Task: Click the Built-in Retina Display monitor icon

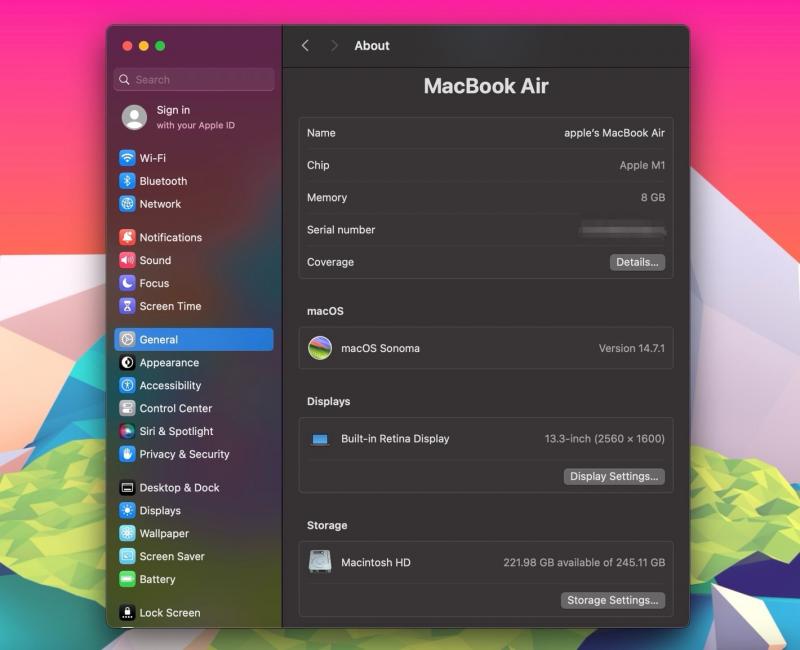Action: (320, 439)
